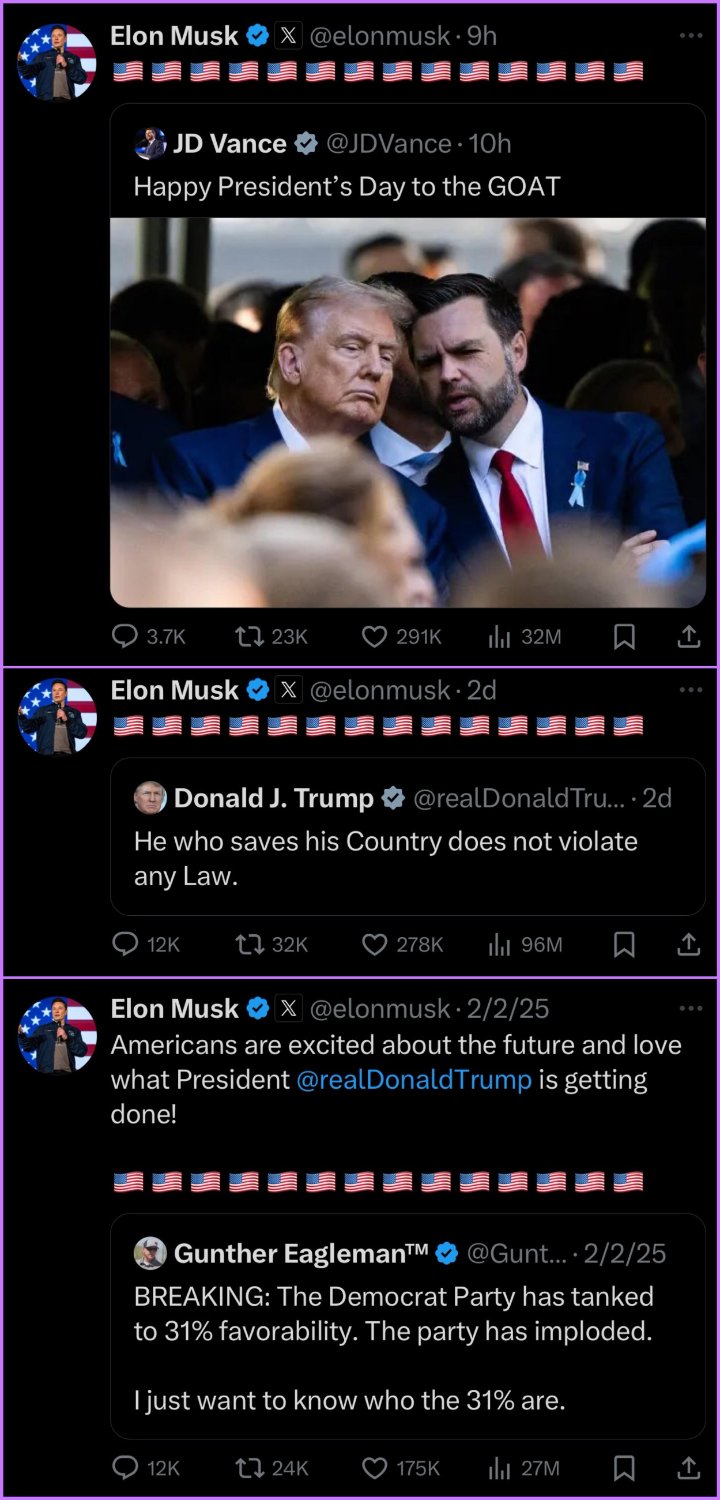Share the post with 32M views
720x1500 pixels.
(x=689, y=637)
